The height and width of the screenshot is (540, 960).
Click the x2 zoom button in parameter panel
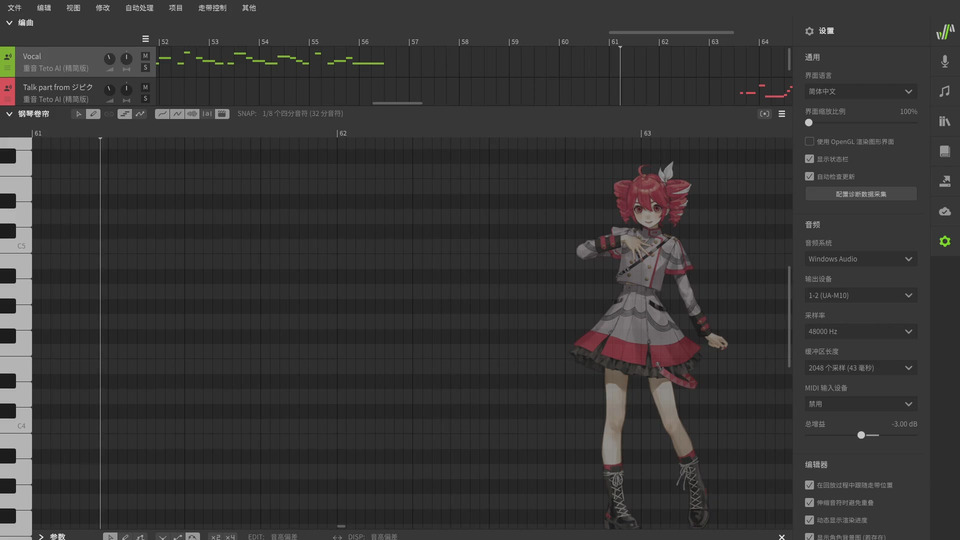click(215, 537)
